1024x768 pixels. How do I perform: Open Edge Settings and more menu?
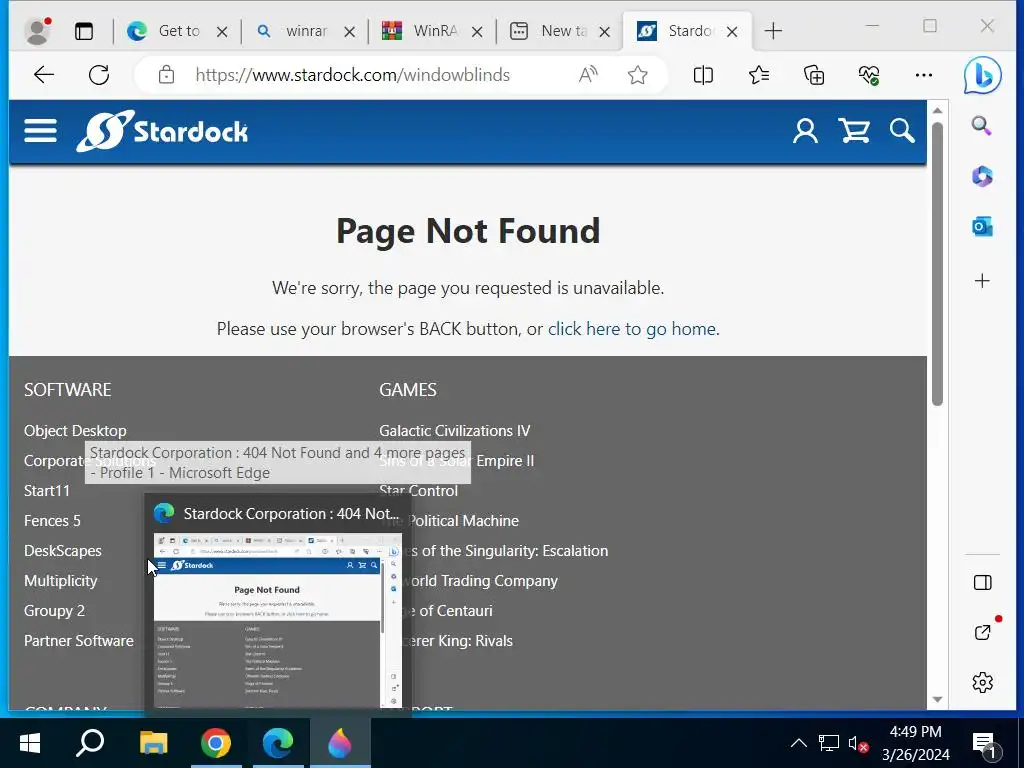(923, 75)
